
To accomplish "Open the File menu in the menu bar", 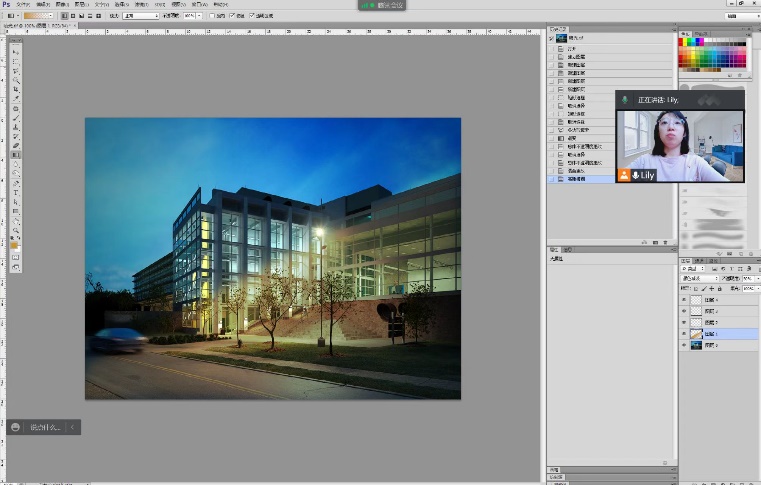I will pos(22,5).
